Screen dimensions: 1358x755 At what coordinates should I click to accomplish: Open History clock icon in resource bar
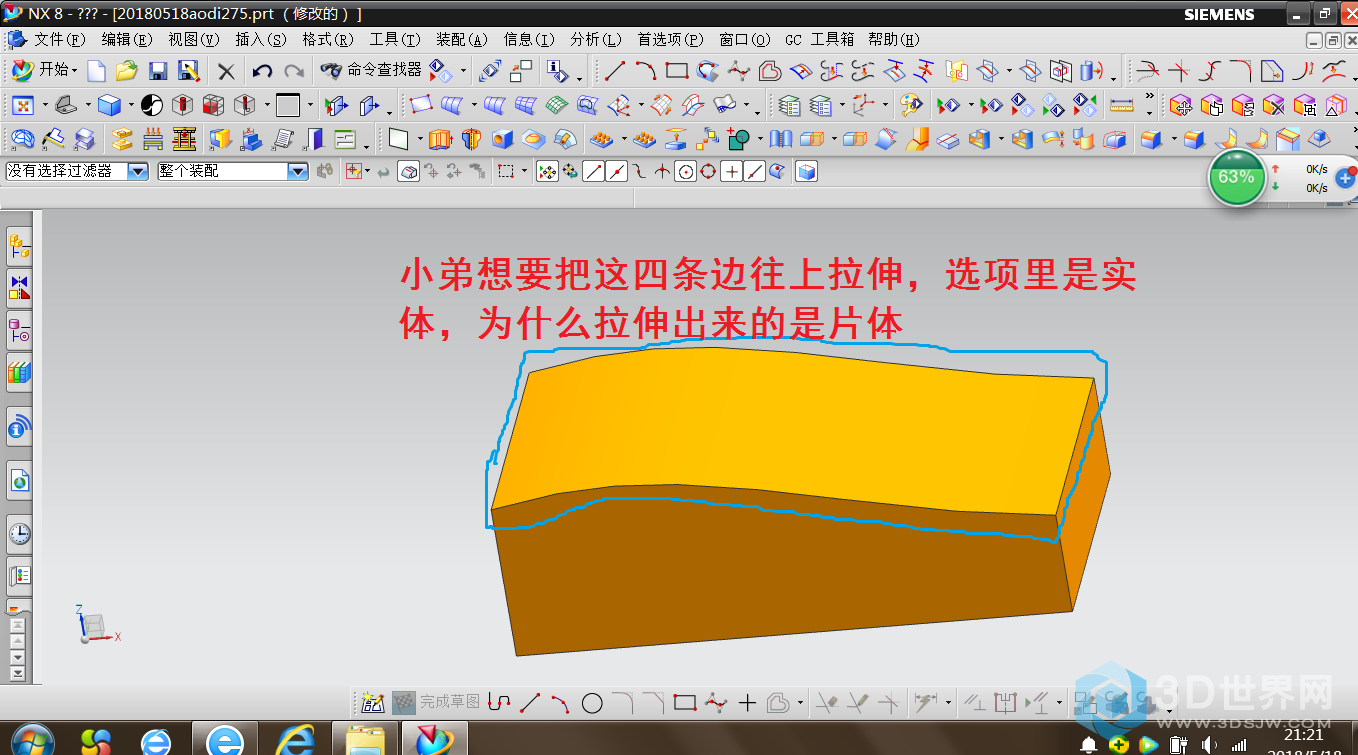click(x=19, y=533)
